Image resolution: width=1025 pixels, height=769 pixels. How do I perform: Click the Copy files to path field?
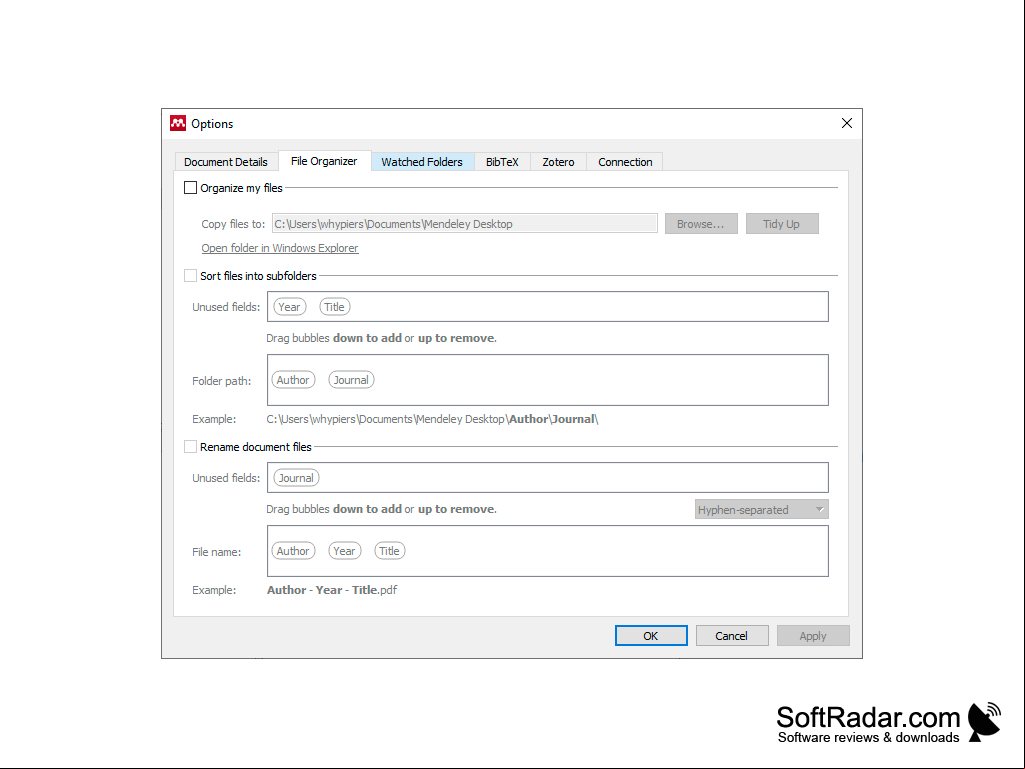(465, 224)
